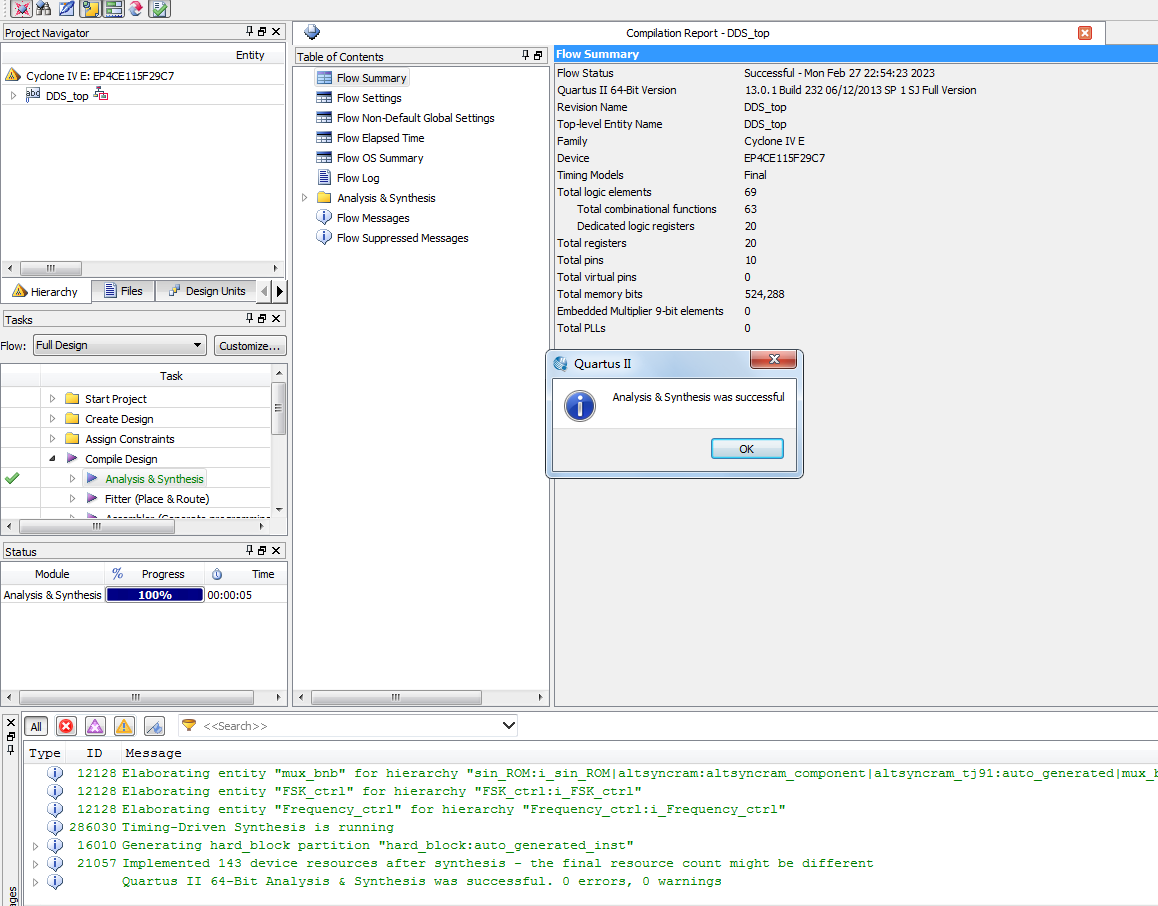Pin the Project Navigator panel
Screen dimensions: 1158x906
(250, 33)
